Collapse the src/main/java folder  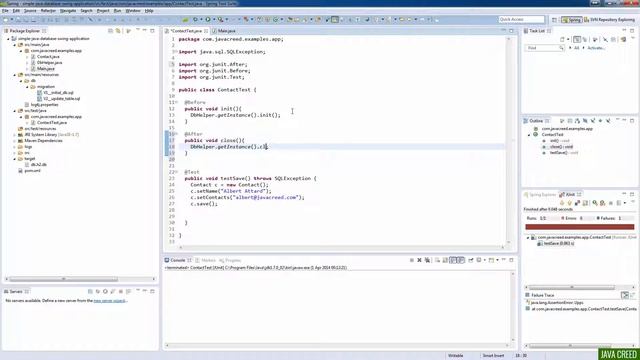click(15, 44)
